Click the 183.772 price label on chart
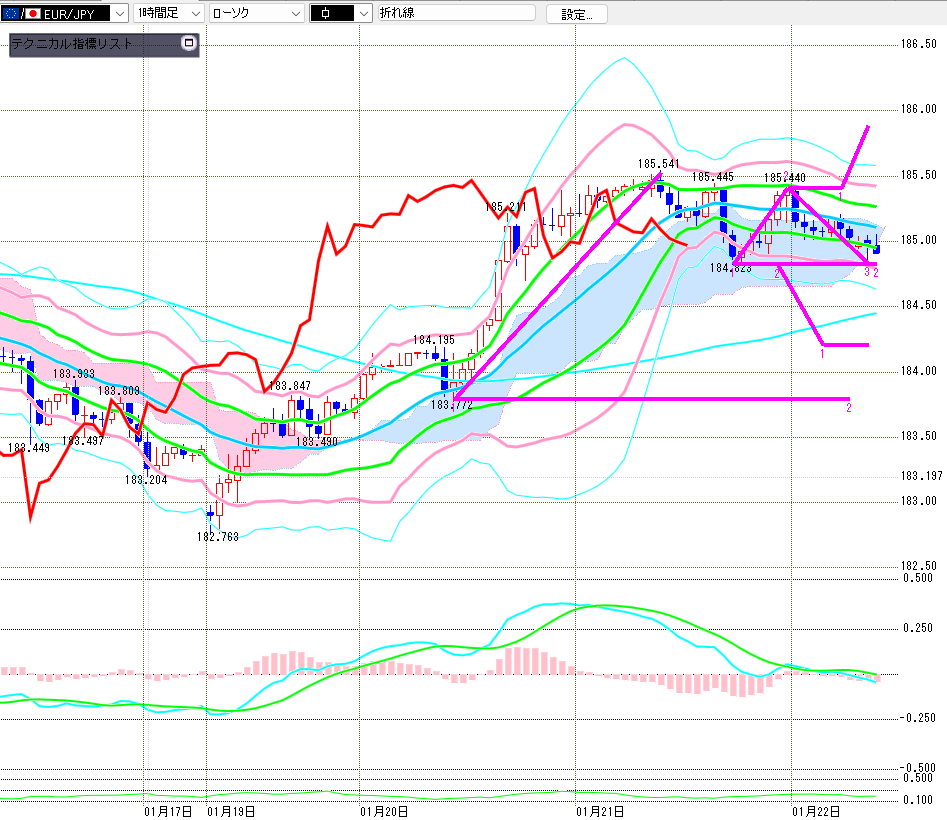The width and height of the screenshot is (947, 820). (451, 405)
